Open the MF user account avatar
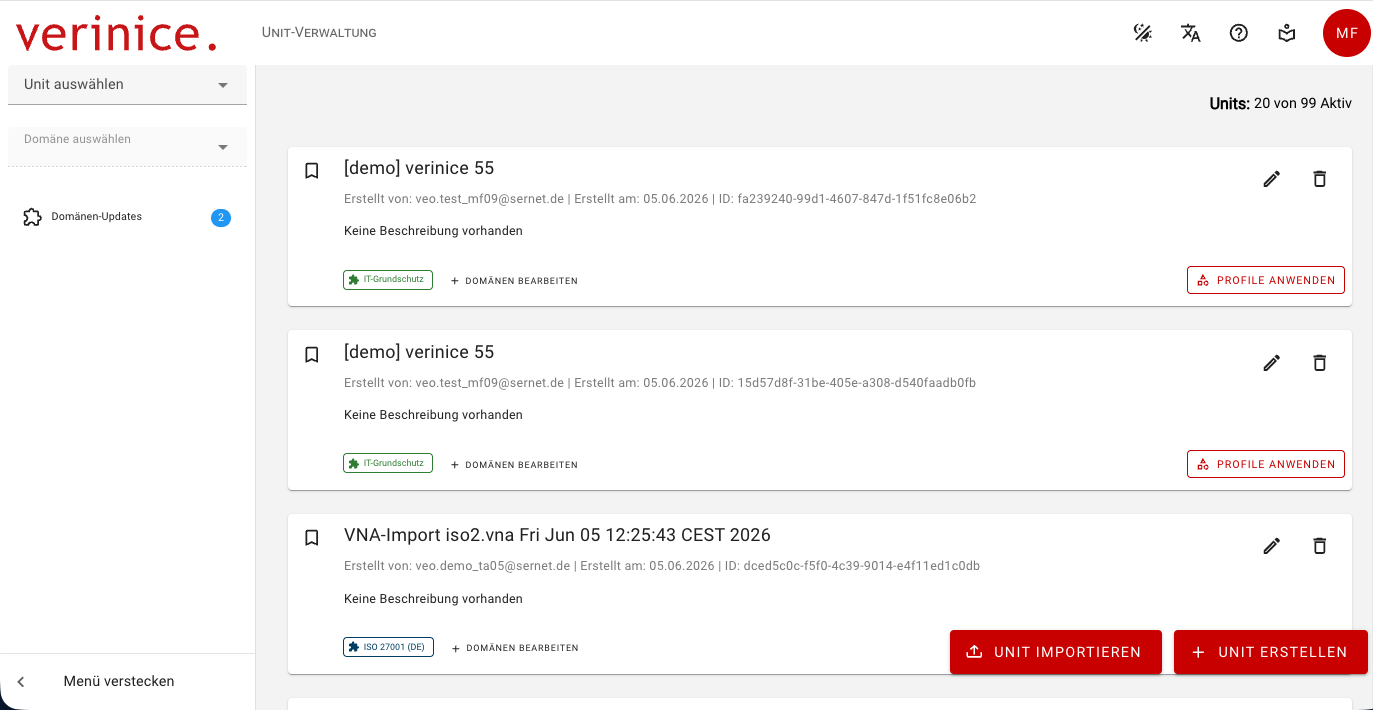 coord(1347,33)
